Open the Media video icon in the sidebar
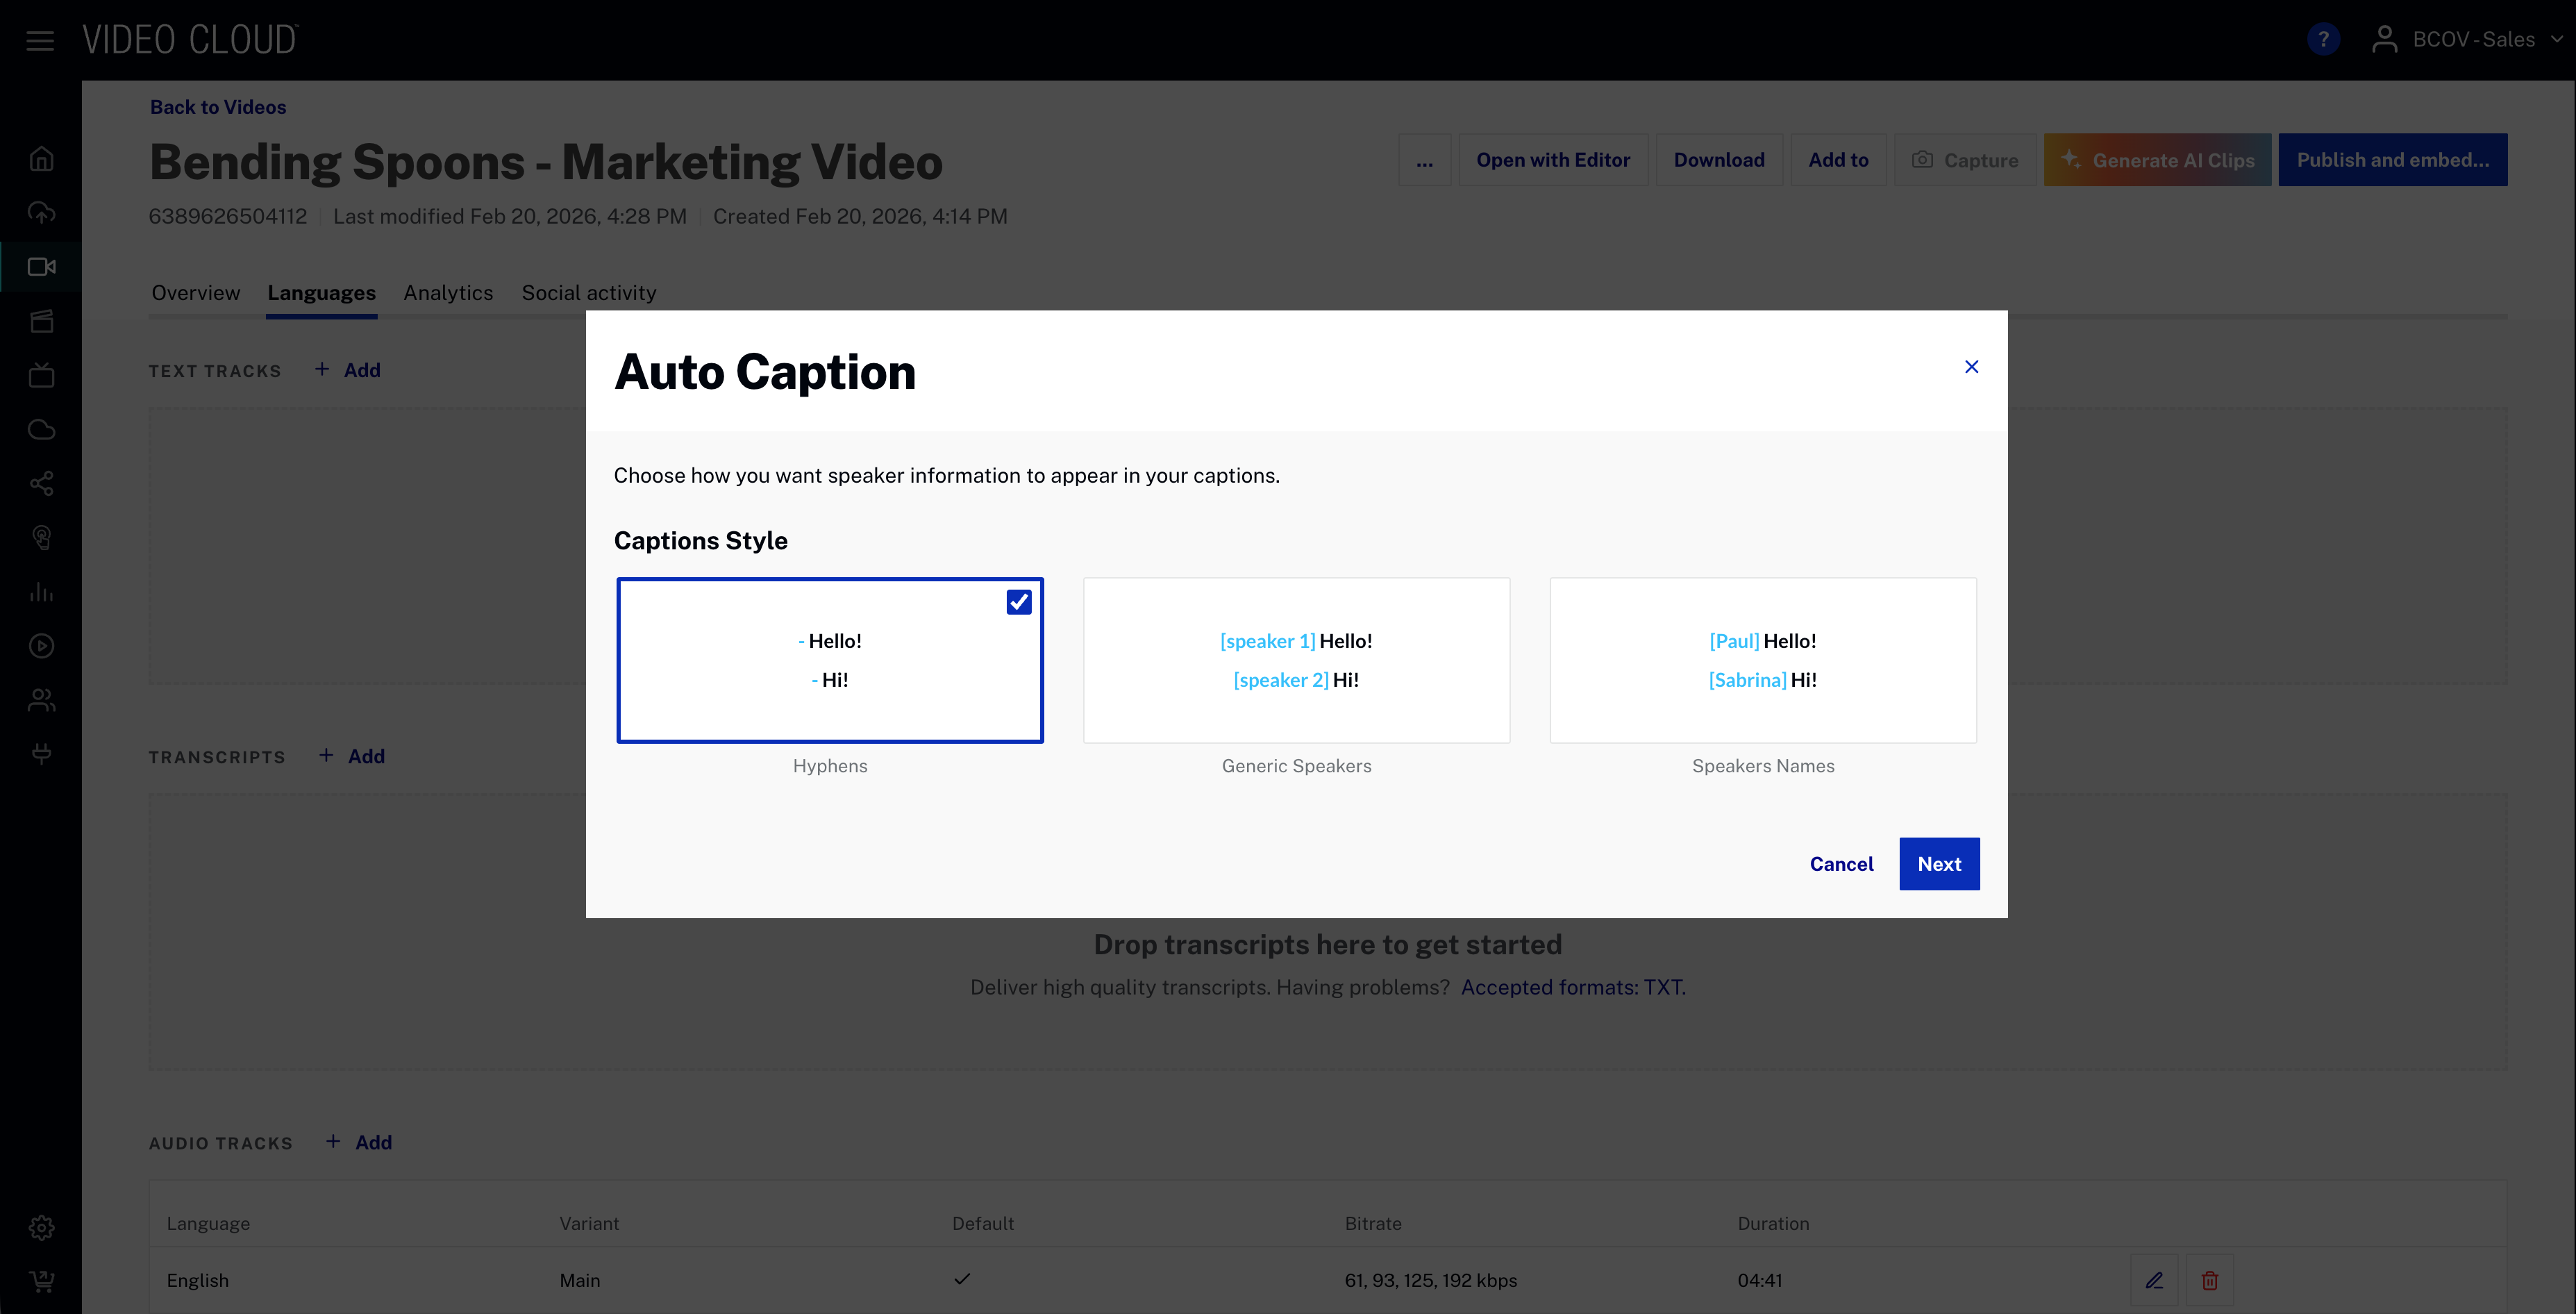2576x1314 pixels. (x=41, y=266)
